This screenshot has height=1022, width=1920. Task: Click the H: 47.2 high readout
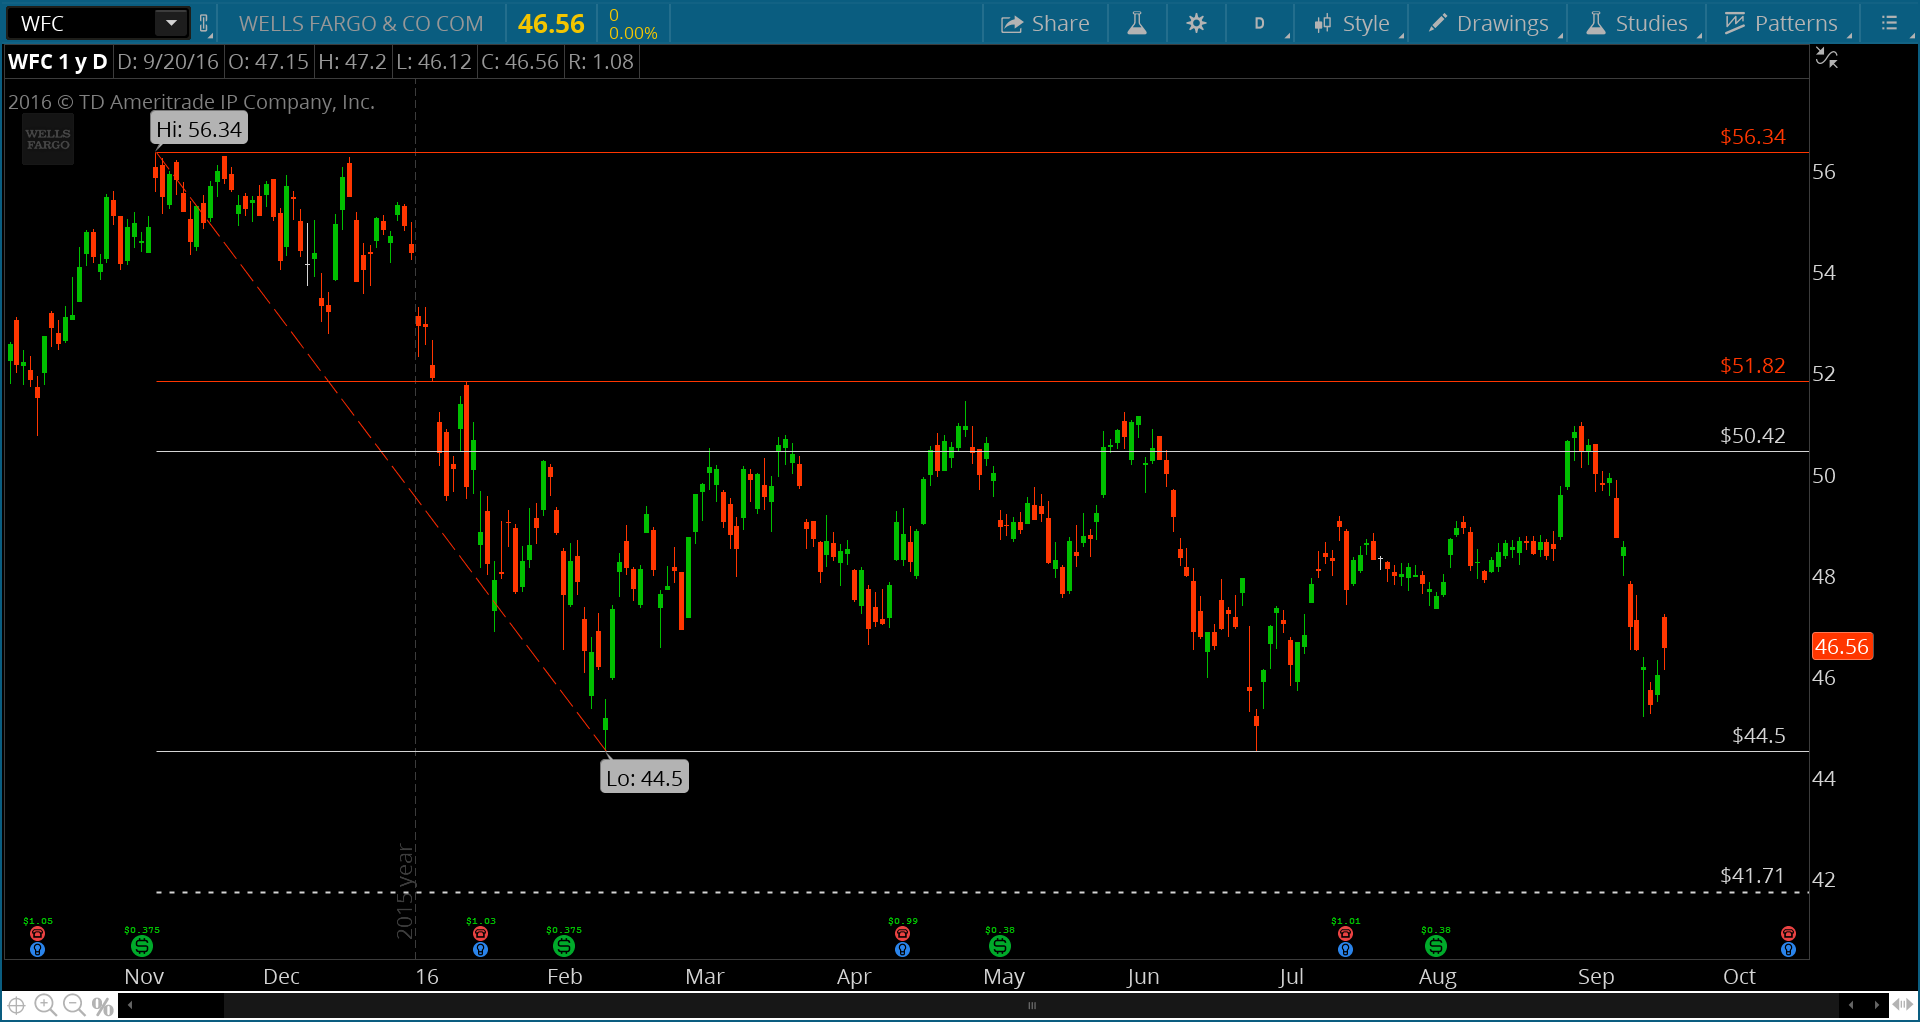[352, 62]
